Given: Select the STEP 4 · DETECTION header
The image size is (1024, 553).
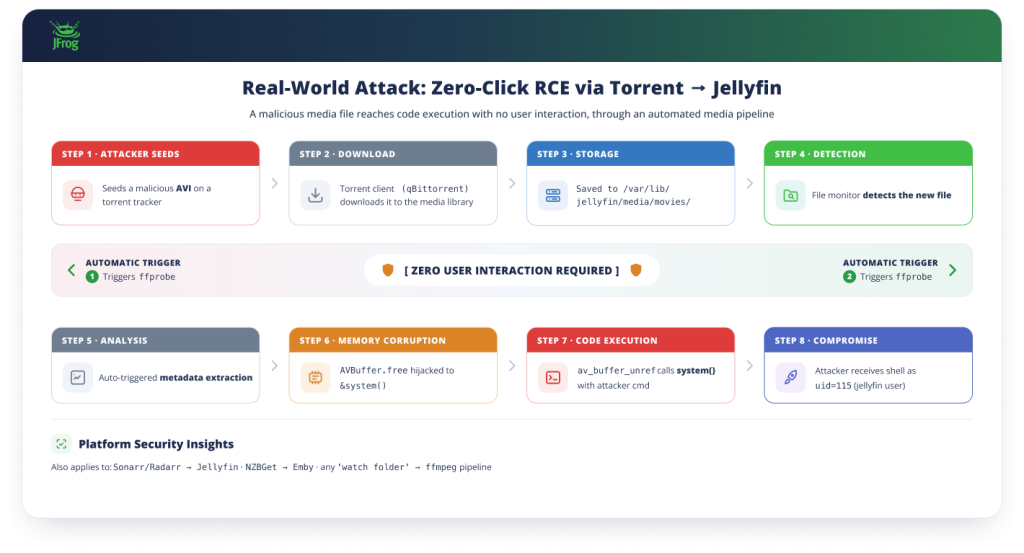Looking at the screenshot, I should 869,154.
